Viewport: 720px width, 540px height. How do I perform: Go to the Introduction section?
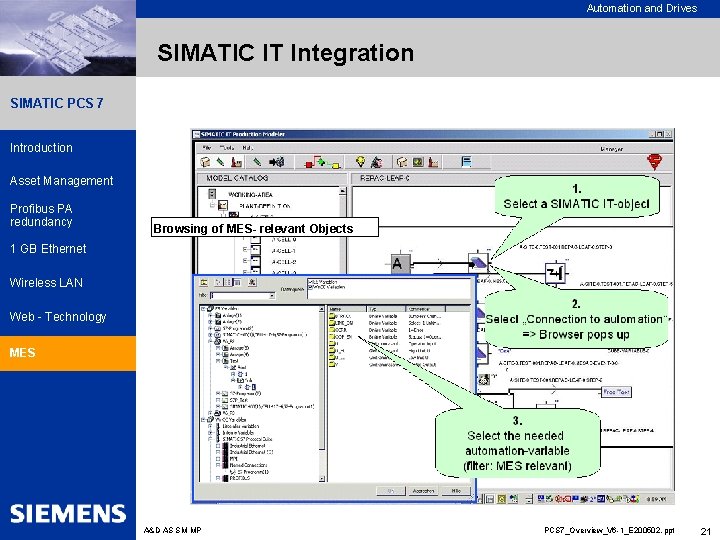click(x=41, y=148)
